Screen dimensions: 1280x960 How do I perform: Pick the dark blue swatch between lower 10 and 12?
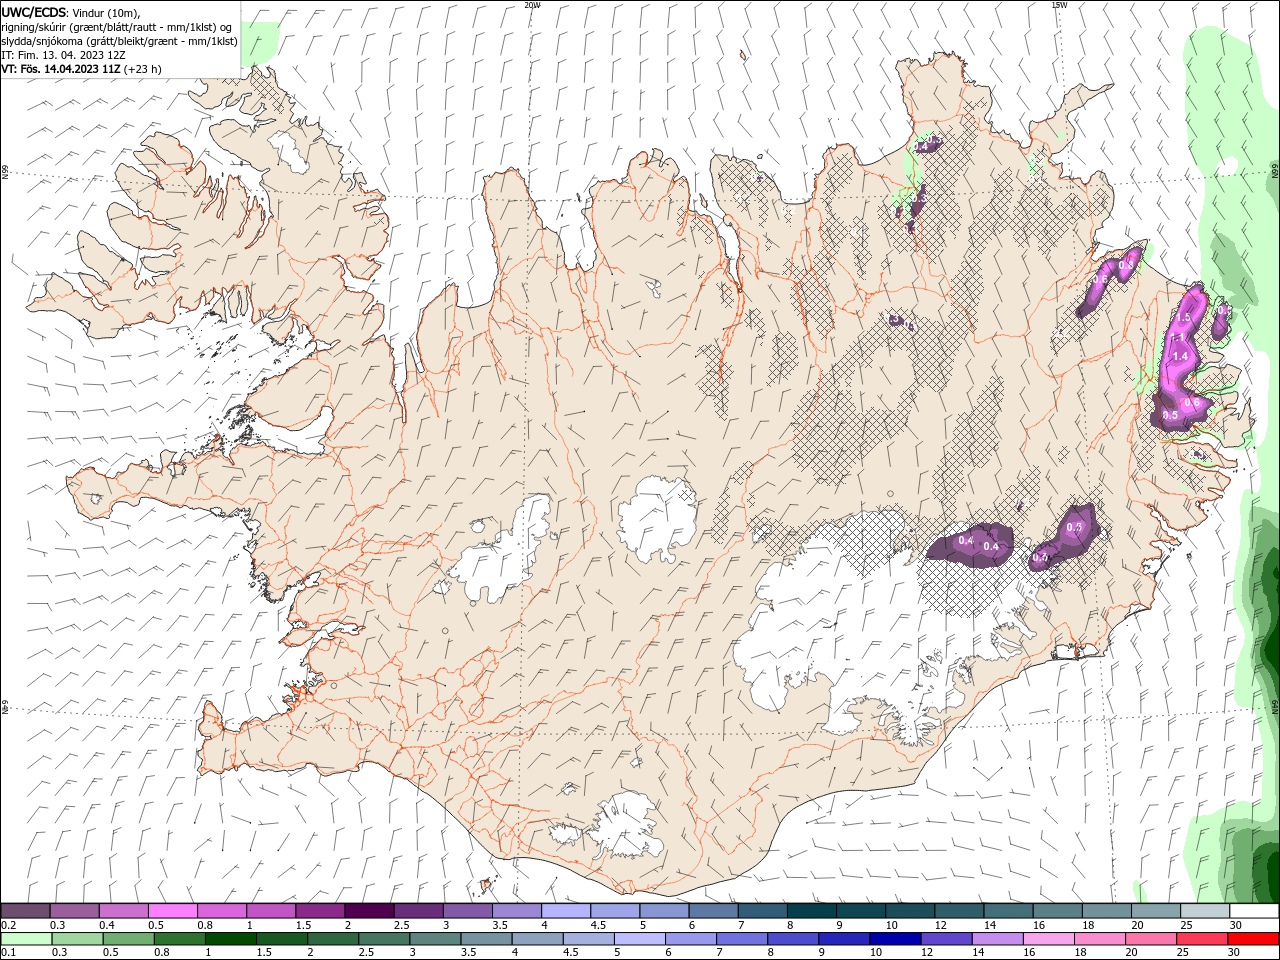click(895, 939)
